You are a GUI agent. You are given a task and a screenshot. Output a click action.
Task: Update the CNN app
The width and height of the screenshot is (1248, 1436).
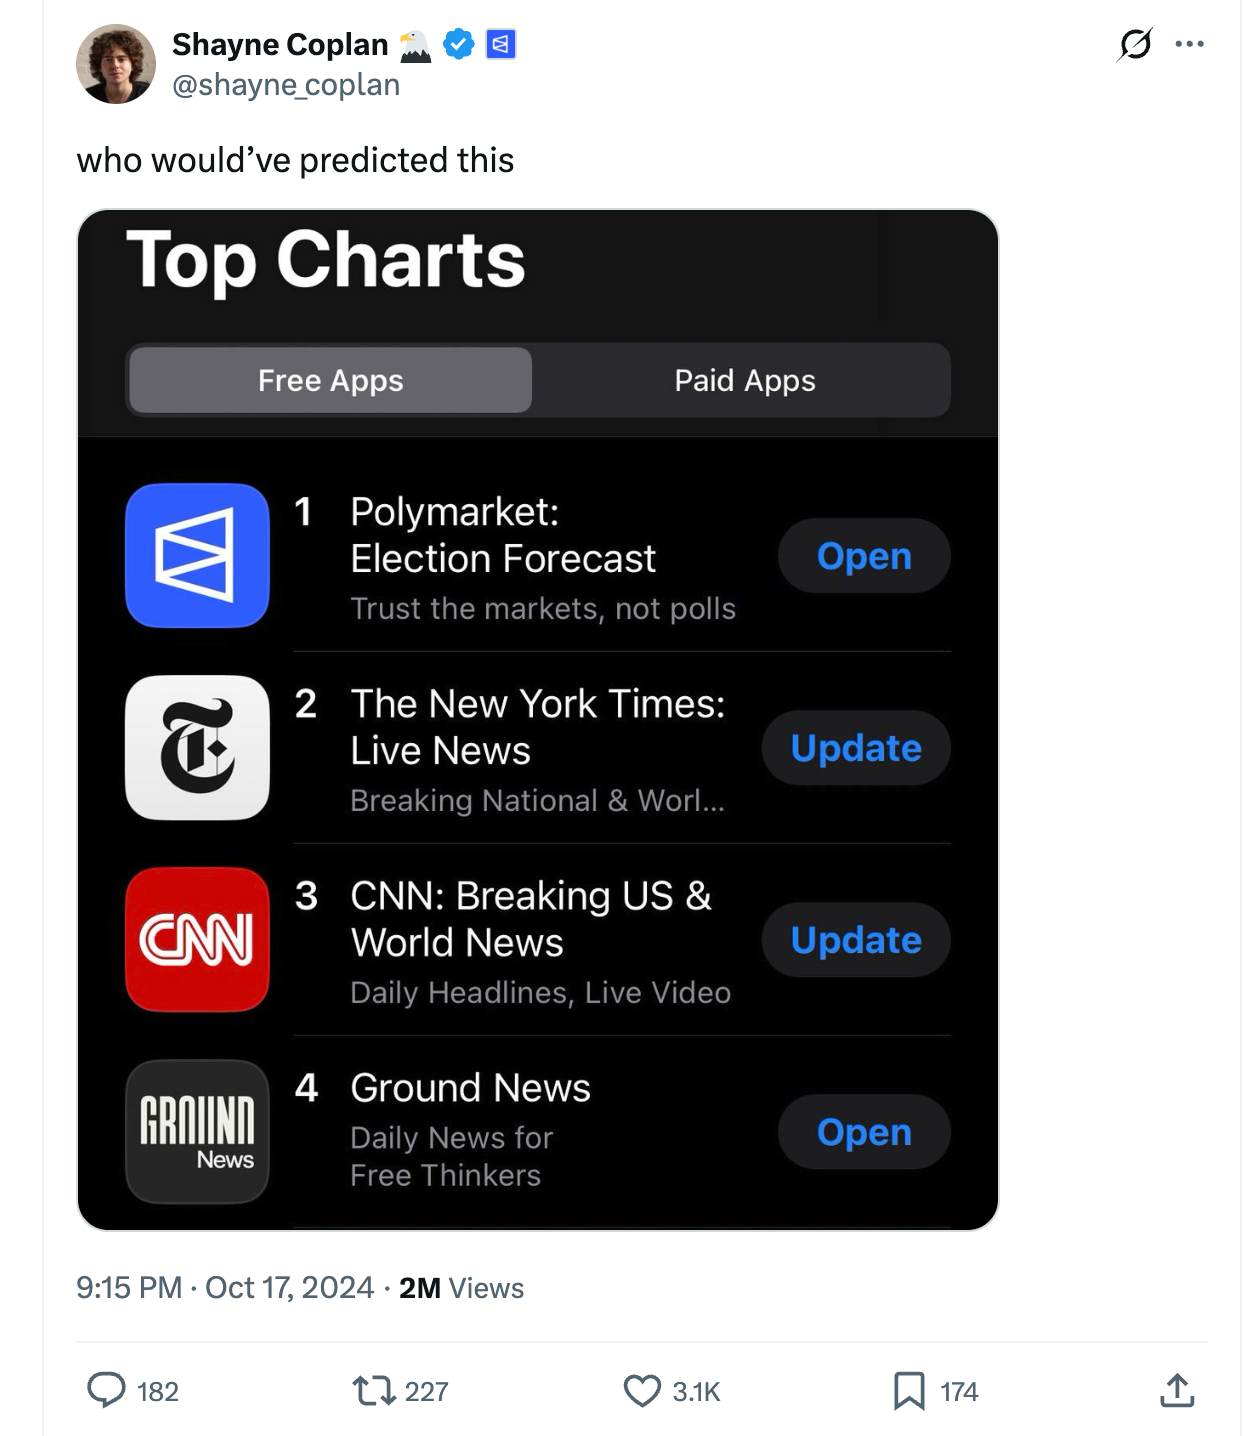coord(856,940)
